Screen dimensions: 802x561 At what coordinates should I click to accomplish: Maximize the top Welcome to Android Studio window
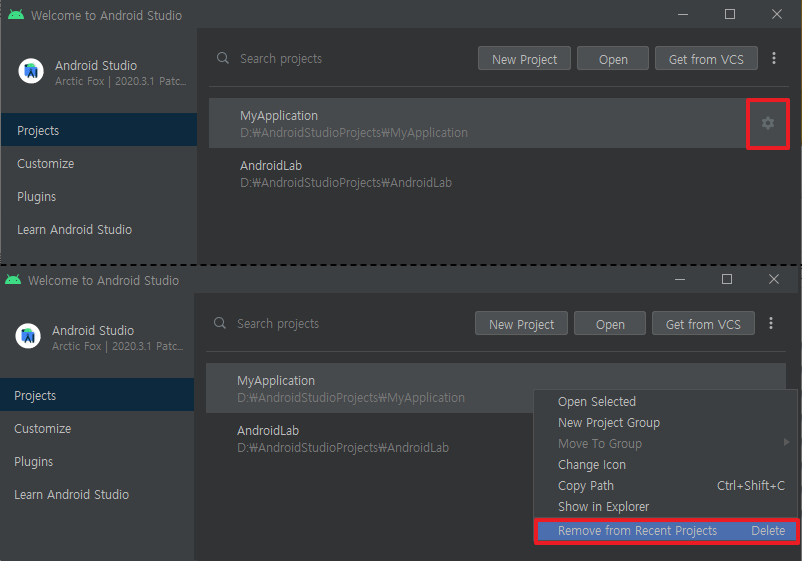tap(730, 14)
